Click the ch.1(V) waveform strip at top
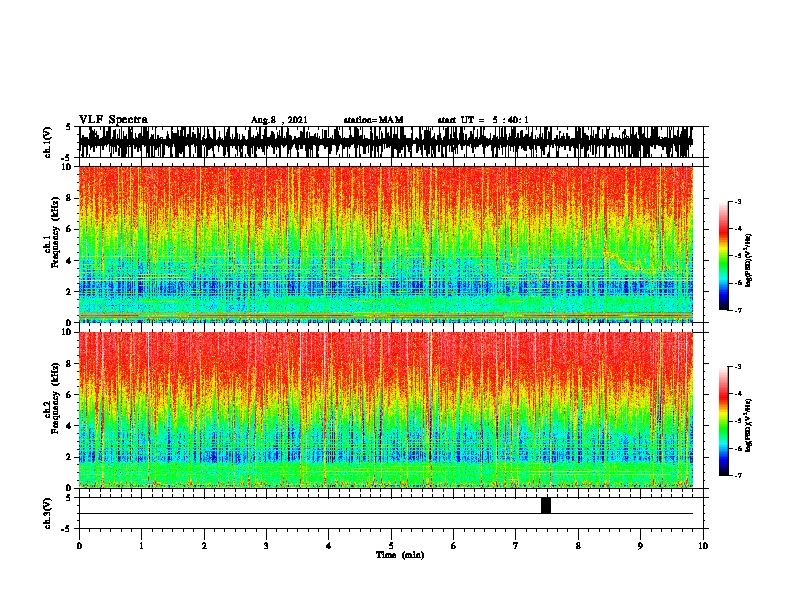 point(385,142)
